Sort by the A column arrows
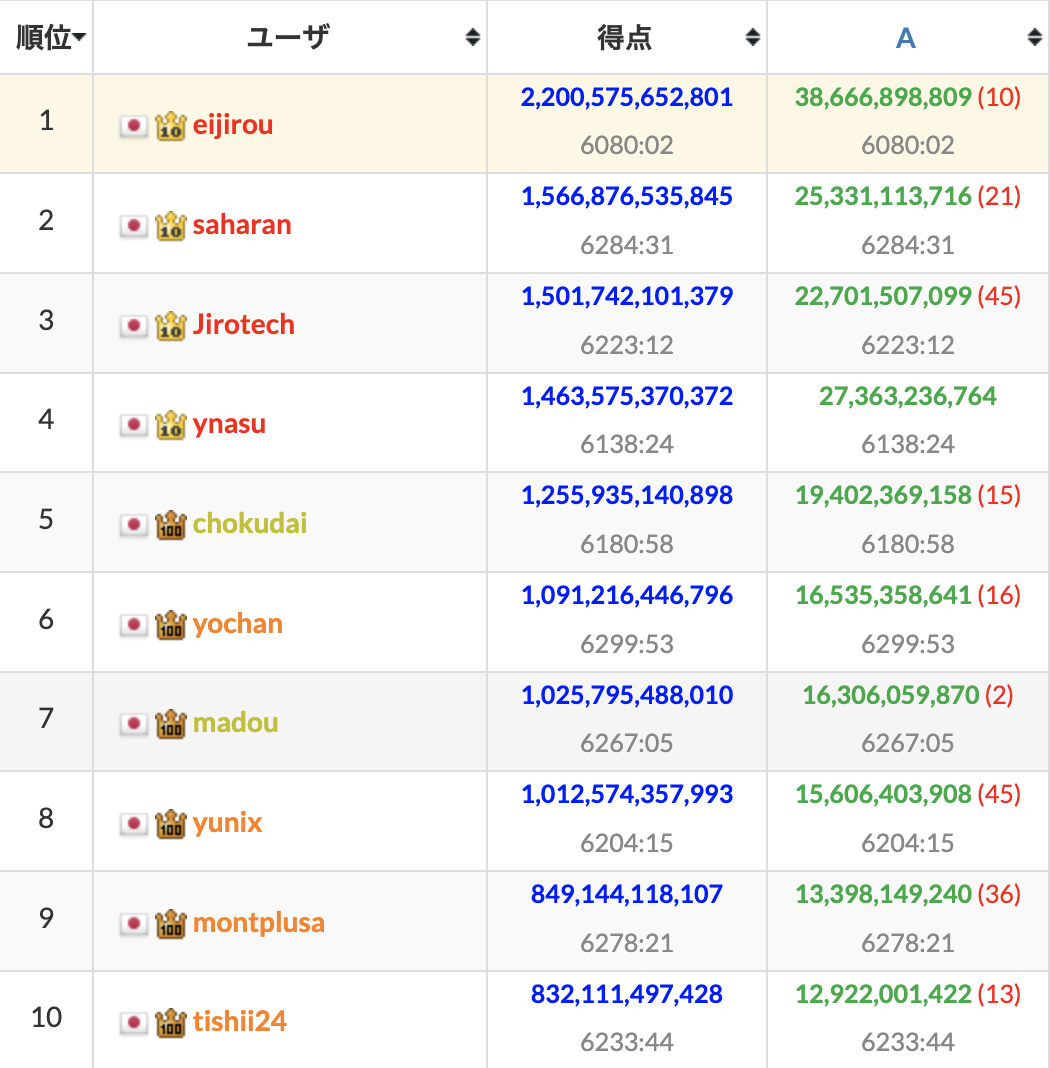 point(1034,37)
